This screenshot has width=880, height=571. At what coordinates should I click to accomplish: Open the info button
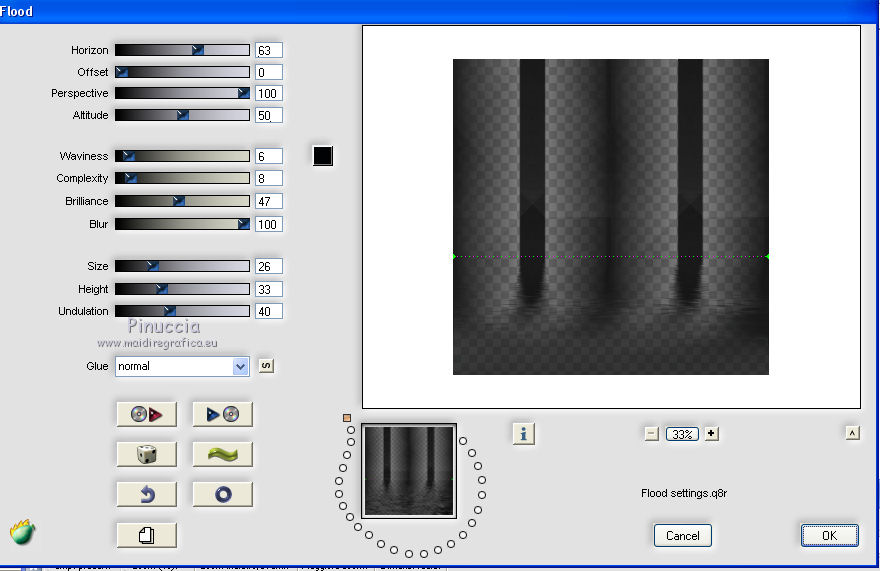524,433
